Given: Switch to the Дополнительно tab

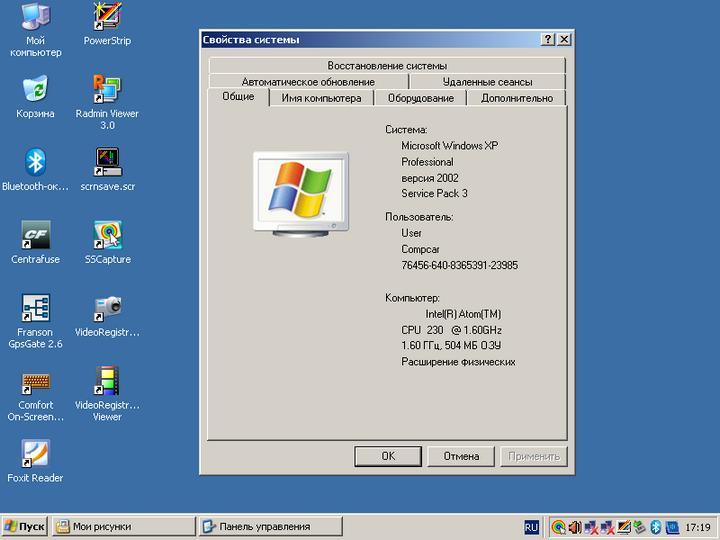Looking at the screenshot, I should pos(516,98).
